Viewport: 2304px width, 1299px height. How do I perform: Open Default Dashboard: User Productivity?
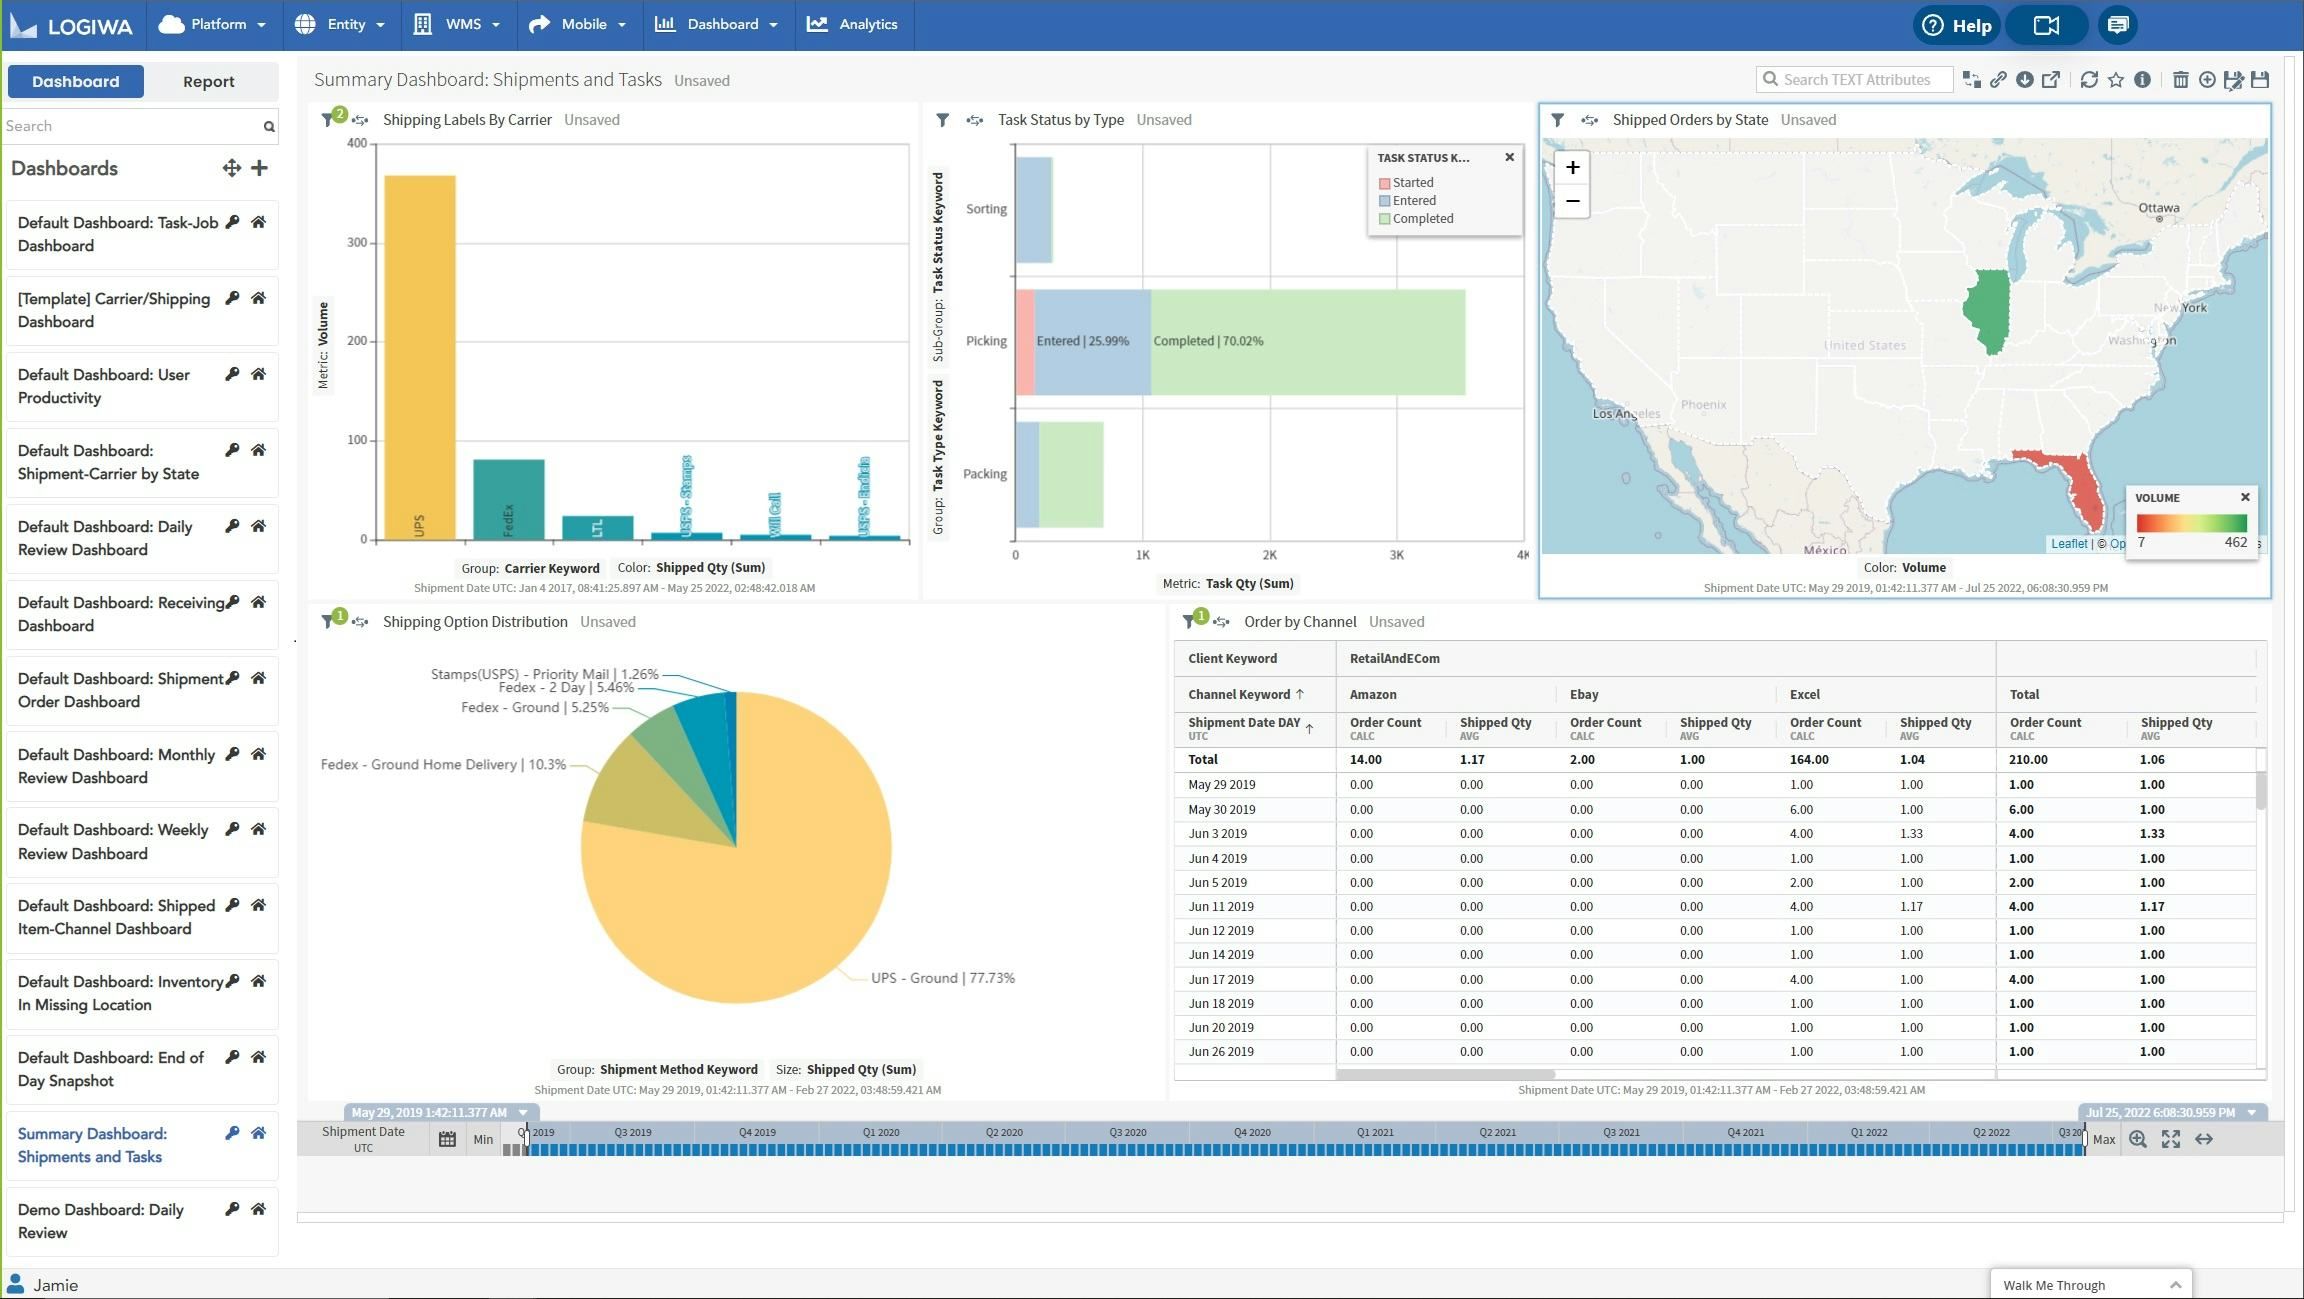[x=104, y=386]
